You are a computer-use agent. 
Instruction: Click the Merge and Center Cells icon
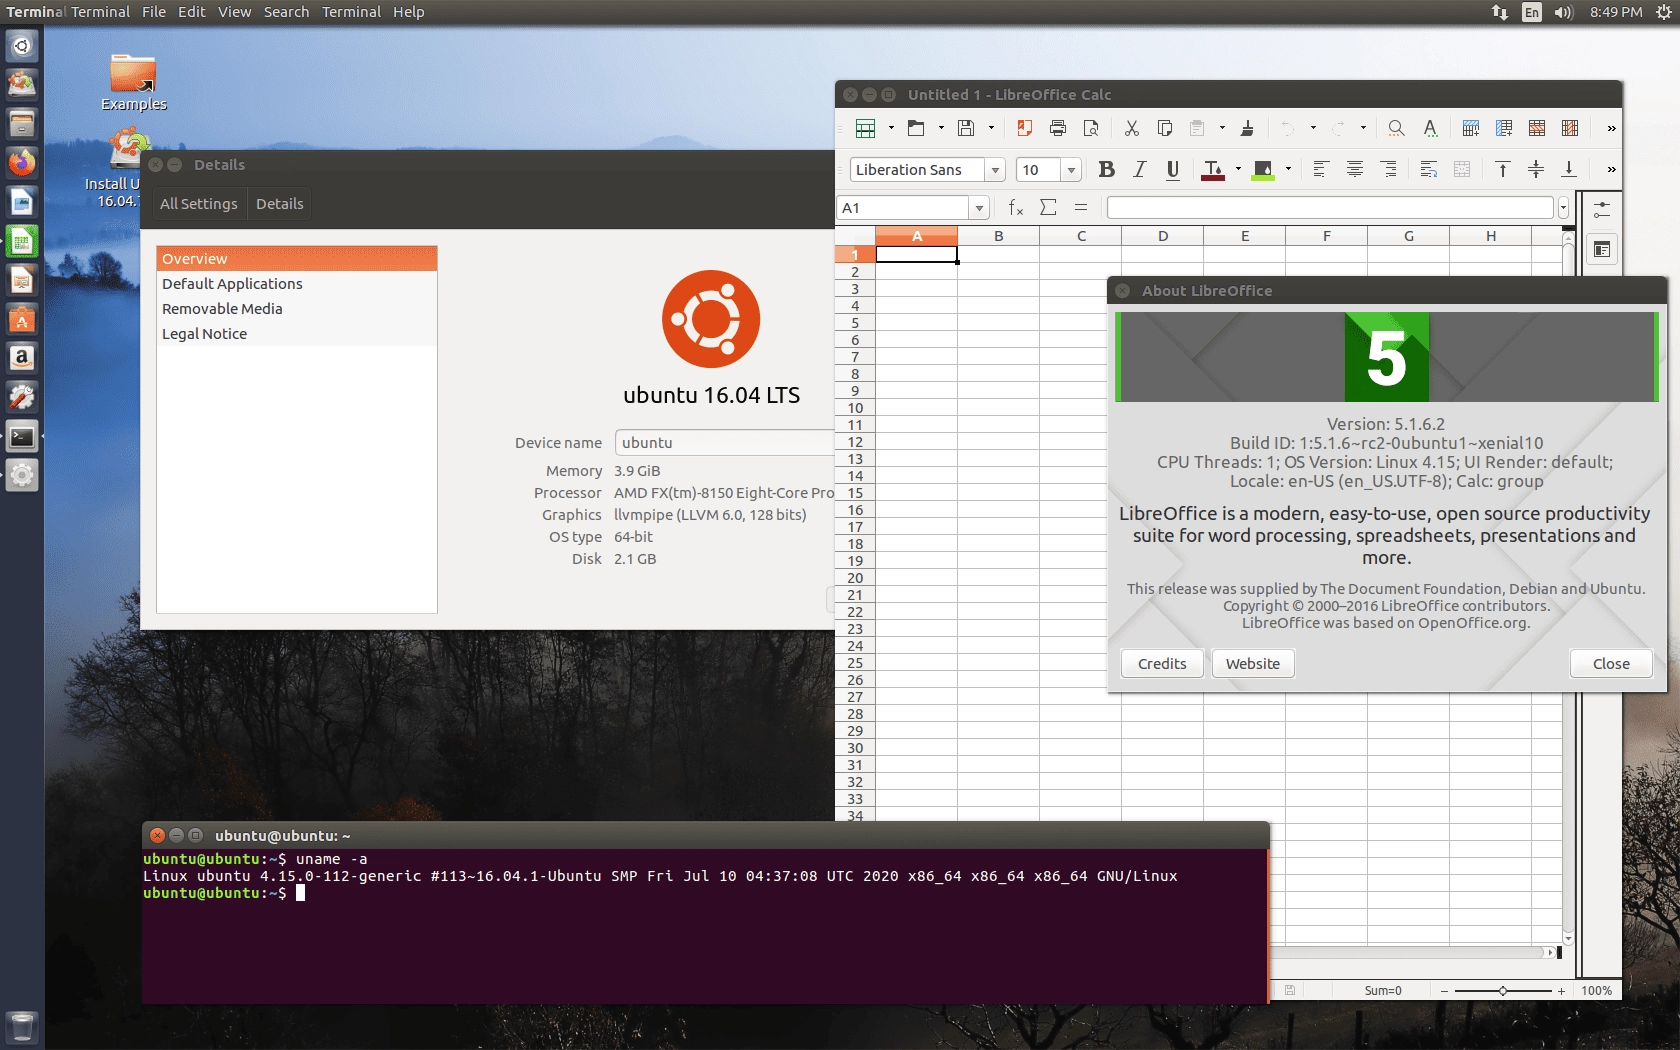1462,169
